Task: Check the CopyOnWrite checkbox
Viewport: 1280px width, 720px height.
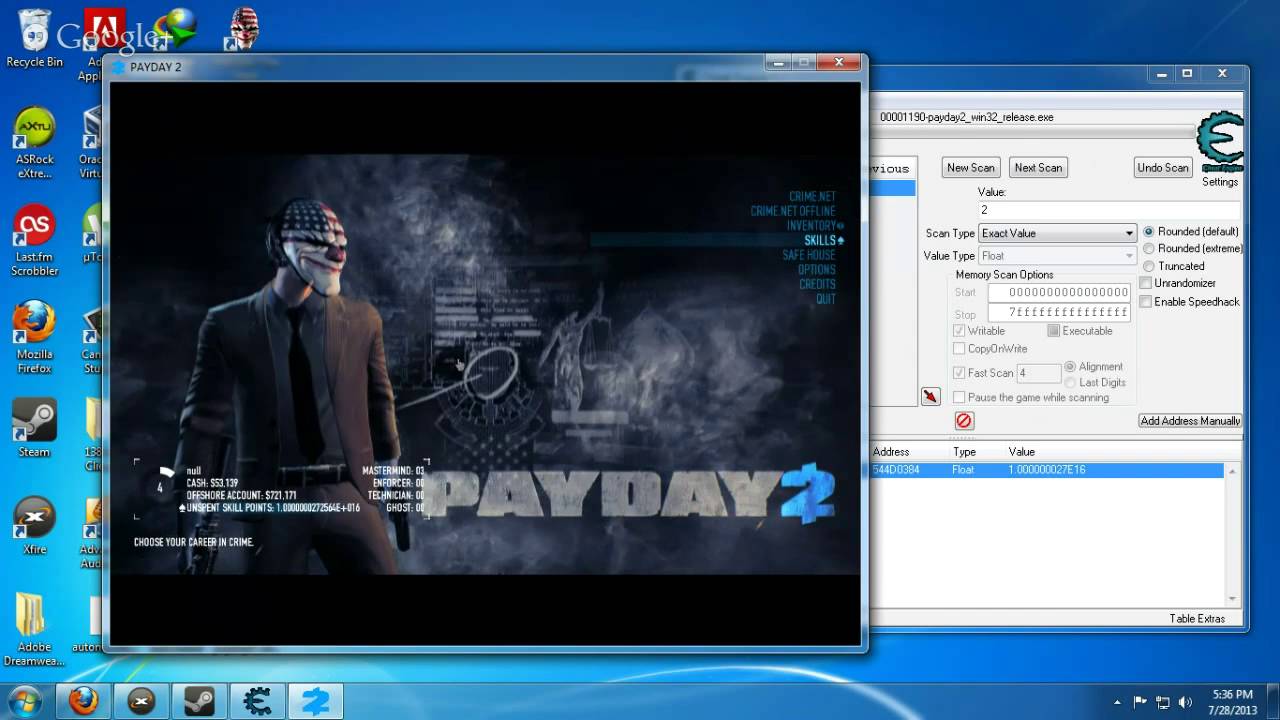Action: 959,349
